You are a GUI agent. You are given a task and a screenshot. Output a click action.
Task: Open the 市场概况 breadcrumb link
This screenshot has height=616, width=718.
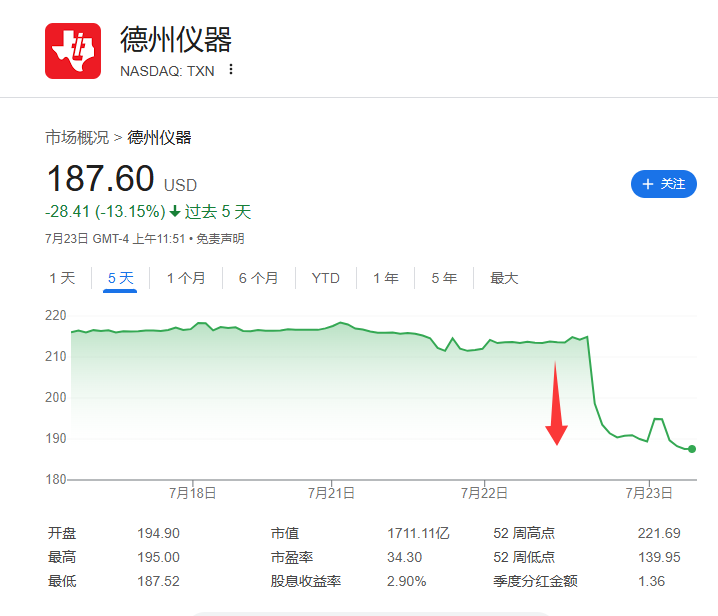click(x=77, y=137)
